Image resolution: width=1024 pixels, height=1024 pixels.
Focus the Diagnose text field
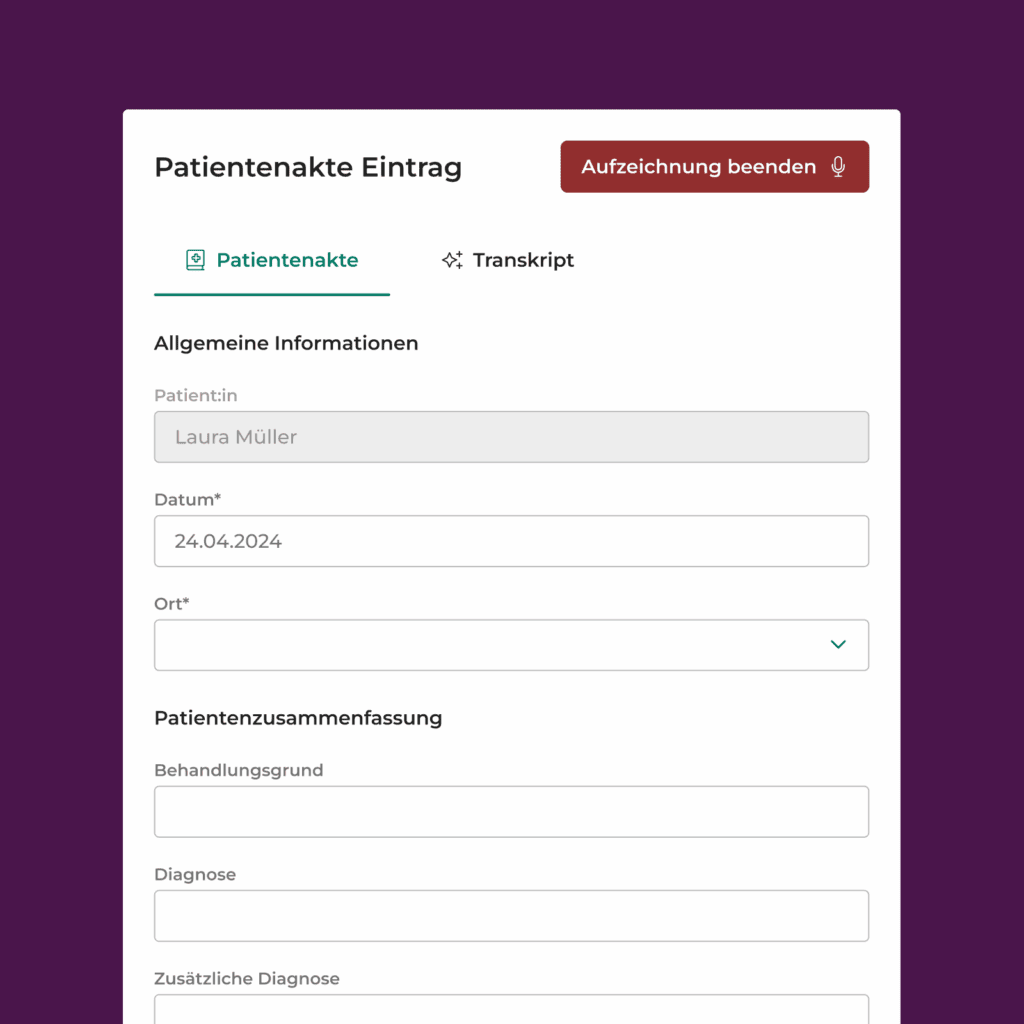coord(511,915)
